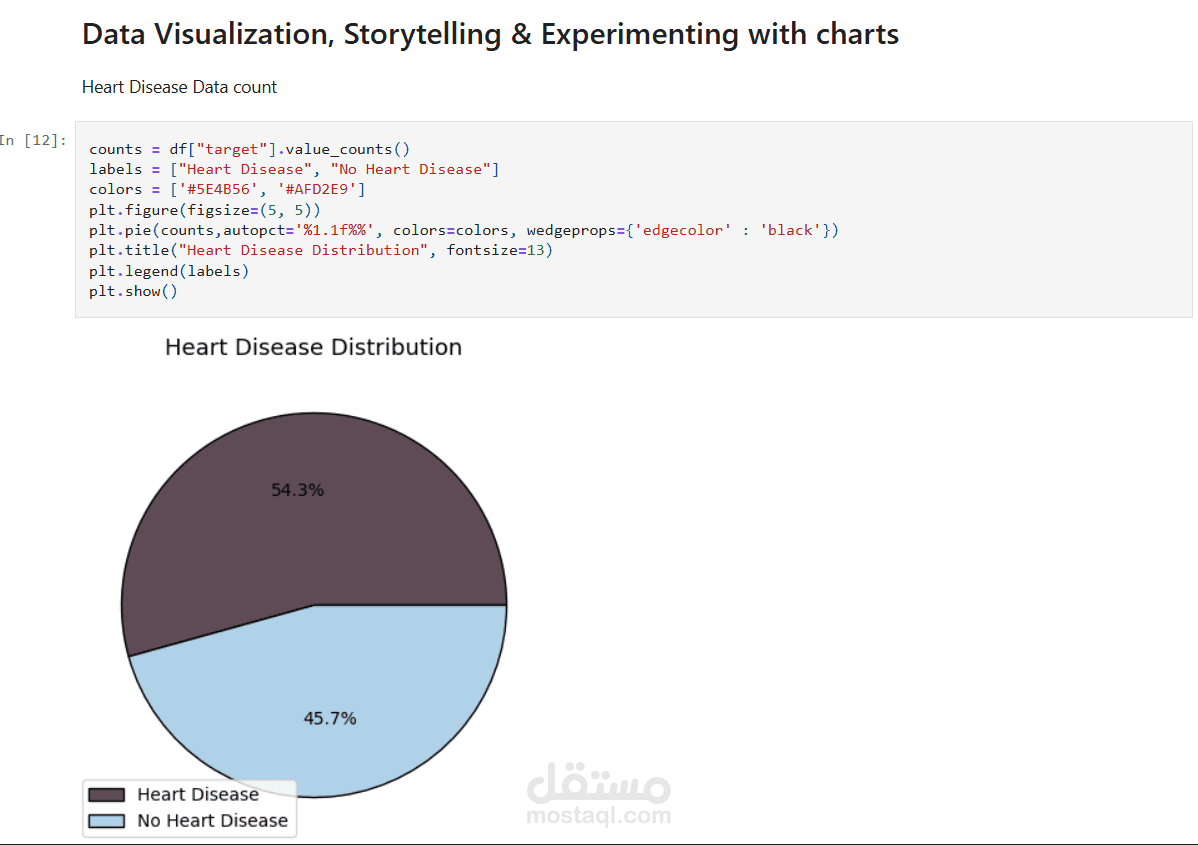1198x845 pixels.
Task: Click the dark Heart Disease legend swatch
Action: tap(107, 794)
